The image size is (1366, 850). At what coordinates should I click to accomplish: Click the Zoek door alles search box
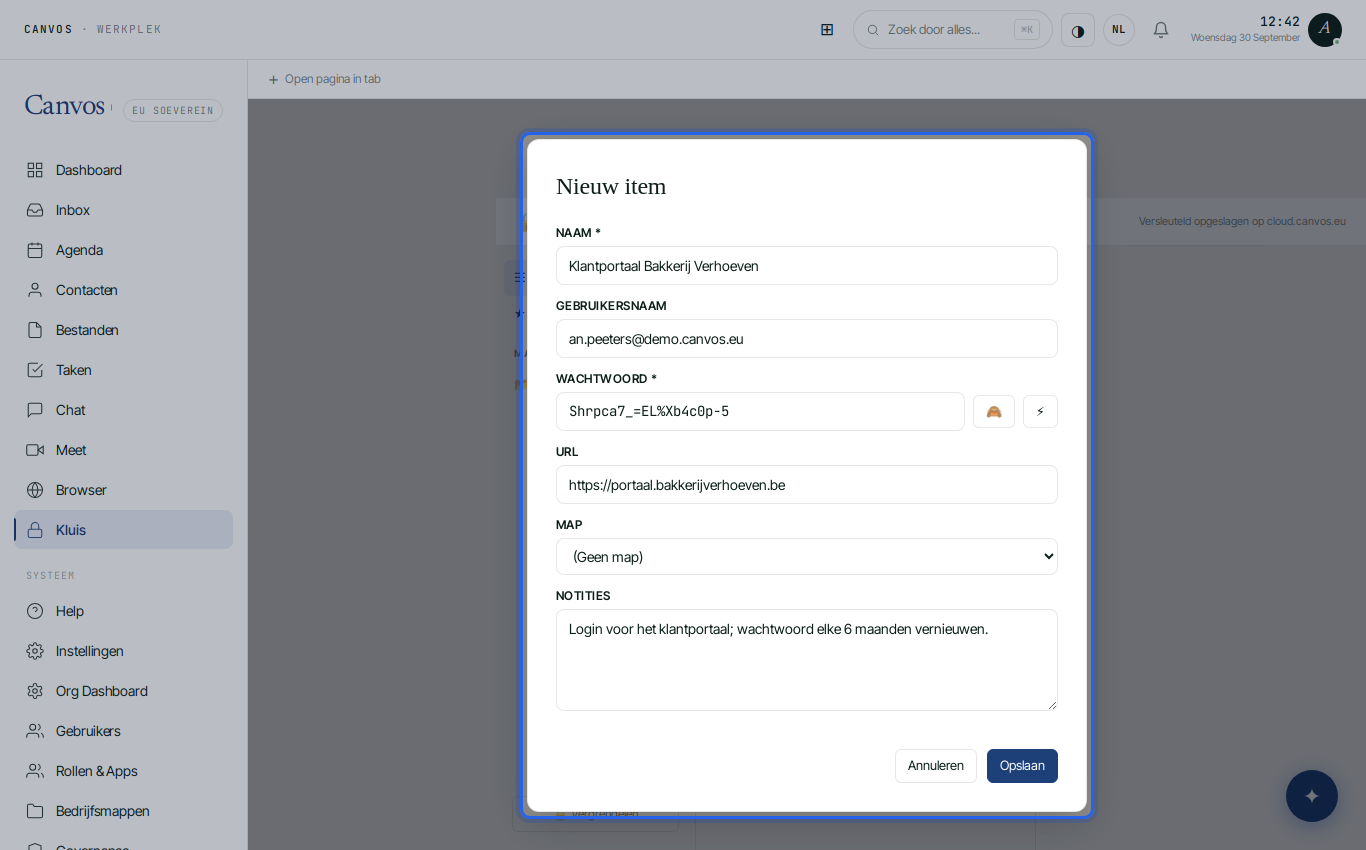click(953, 30)
